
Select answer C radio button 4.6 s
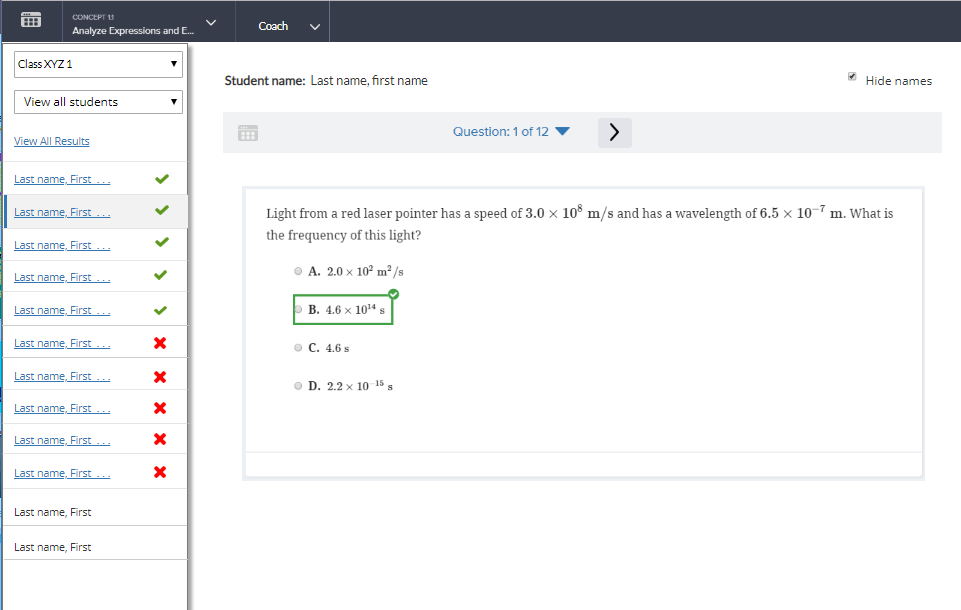(298, 348)
